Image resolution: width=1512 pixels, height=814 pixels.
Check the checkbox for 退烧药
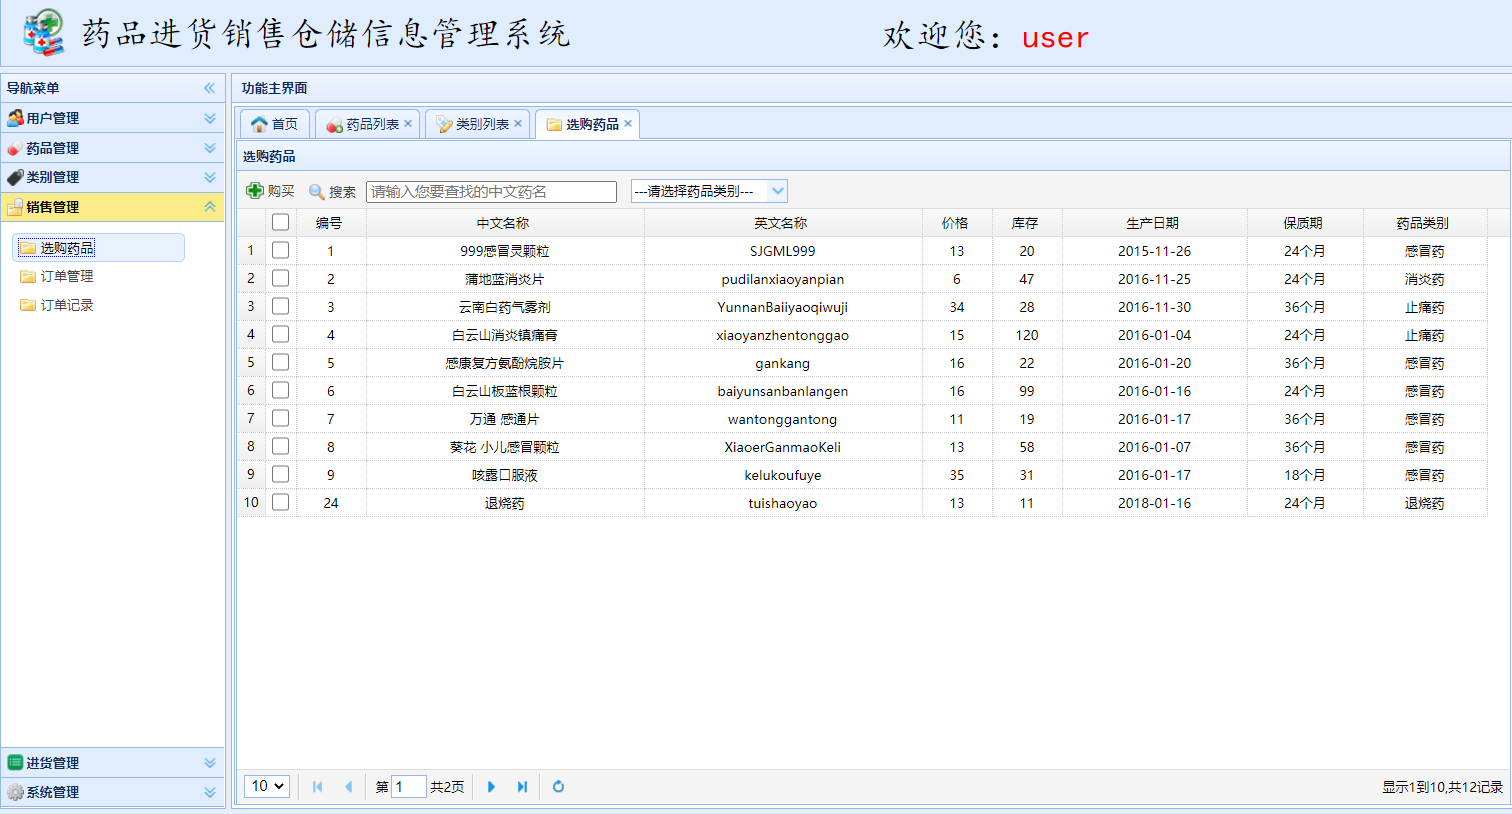(280, 502)
